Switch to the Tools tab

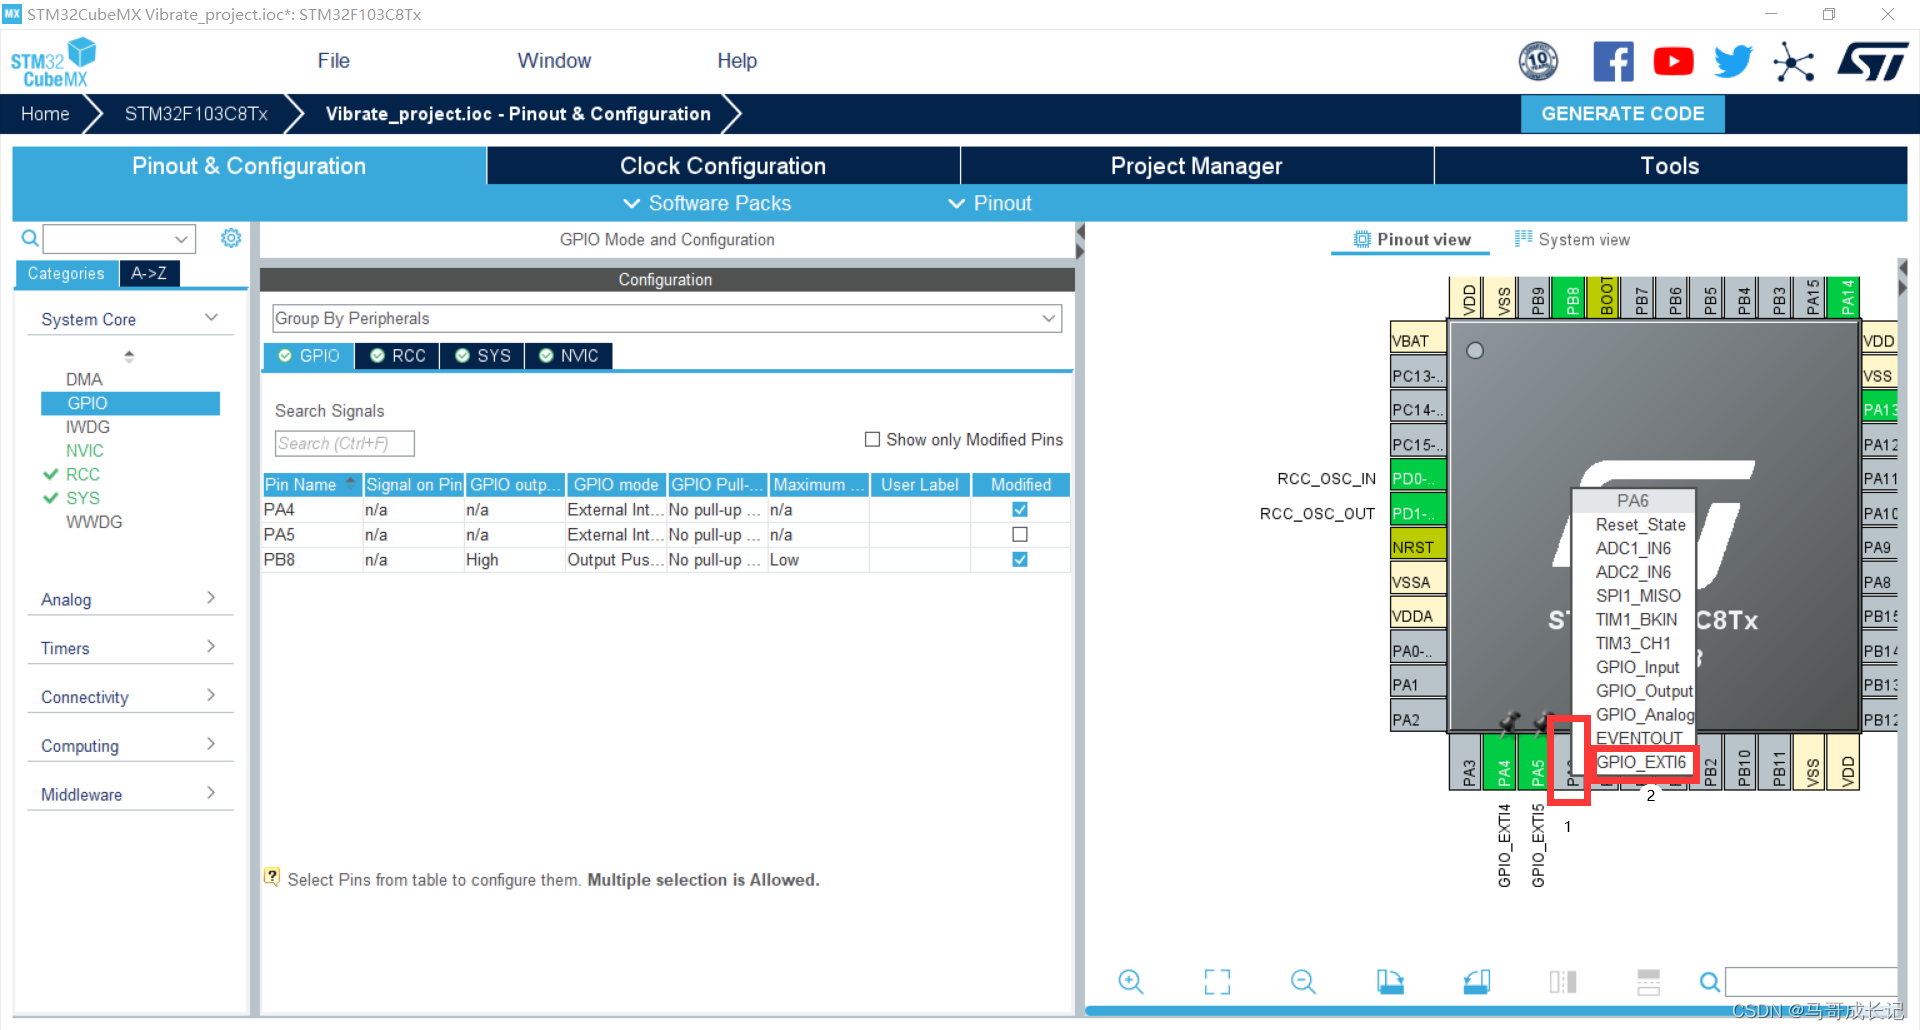point(1670,166)
